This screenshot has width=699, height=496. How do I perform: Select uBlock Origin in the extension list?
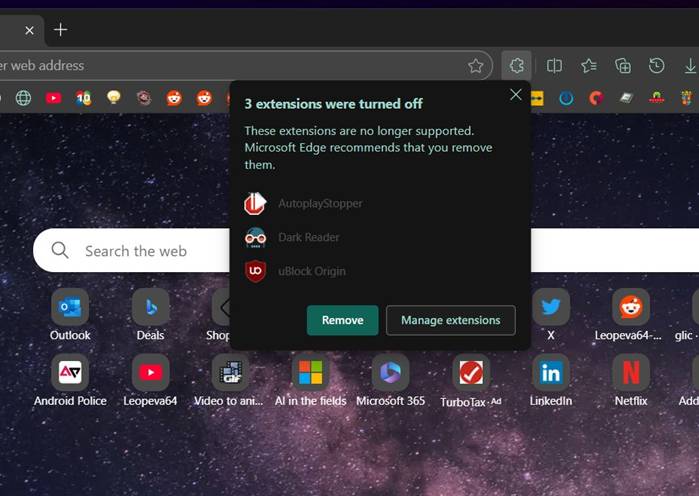tap(311, 271)
